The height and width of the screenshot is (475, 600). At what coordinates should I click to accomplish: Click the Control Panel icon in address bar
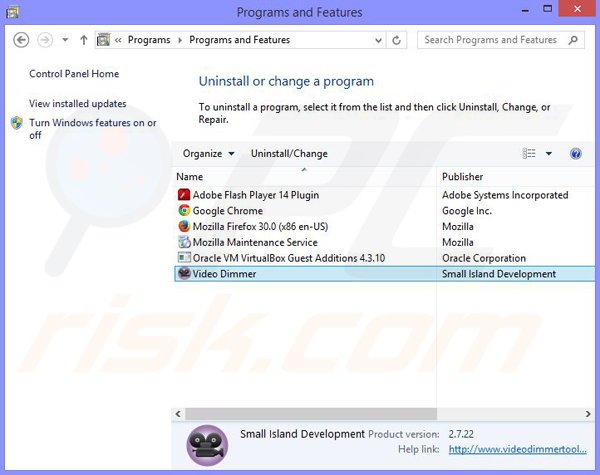103,40
